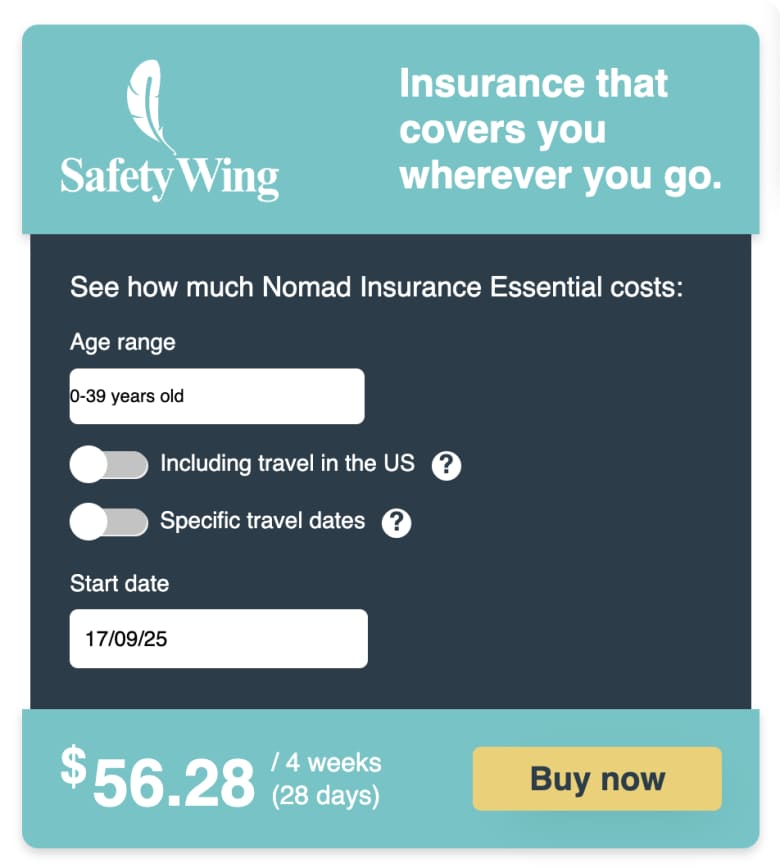Screen dimensions: 780x868
Task: Enable the Specific travel dates switch
Action: (109, 522)
